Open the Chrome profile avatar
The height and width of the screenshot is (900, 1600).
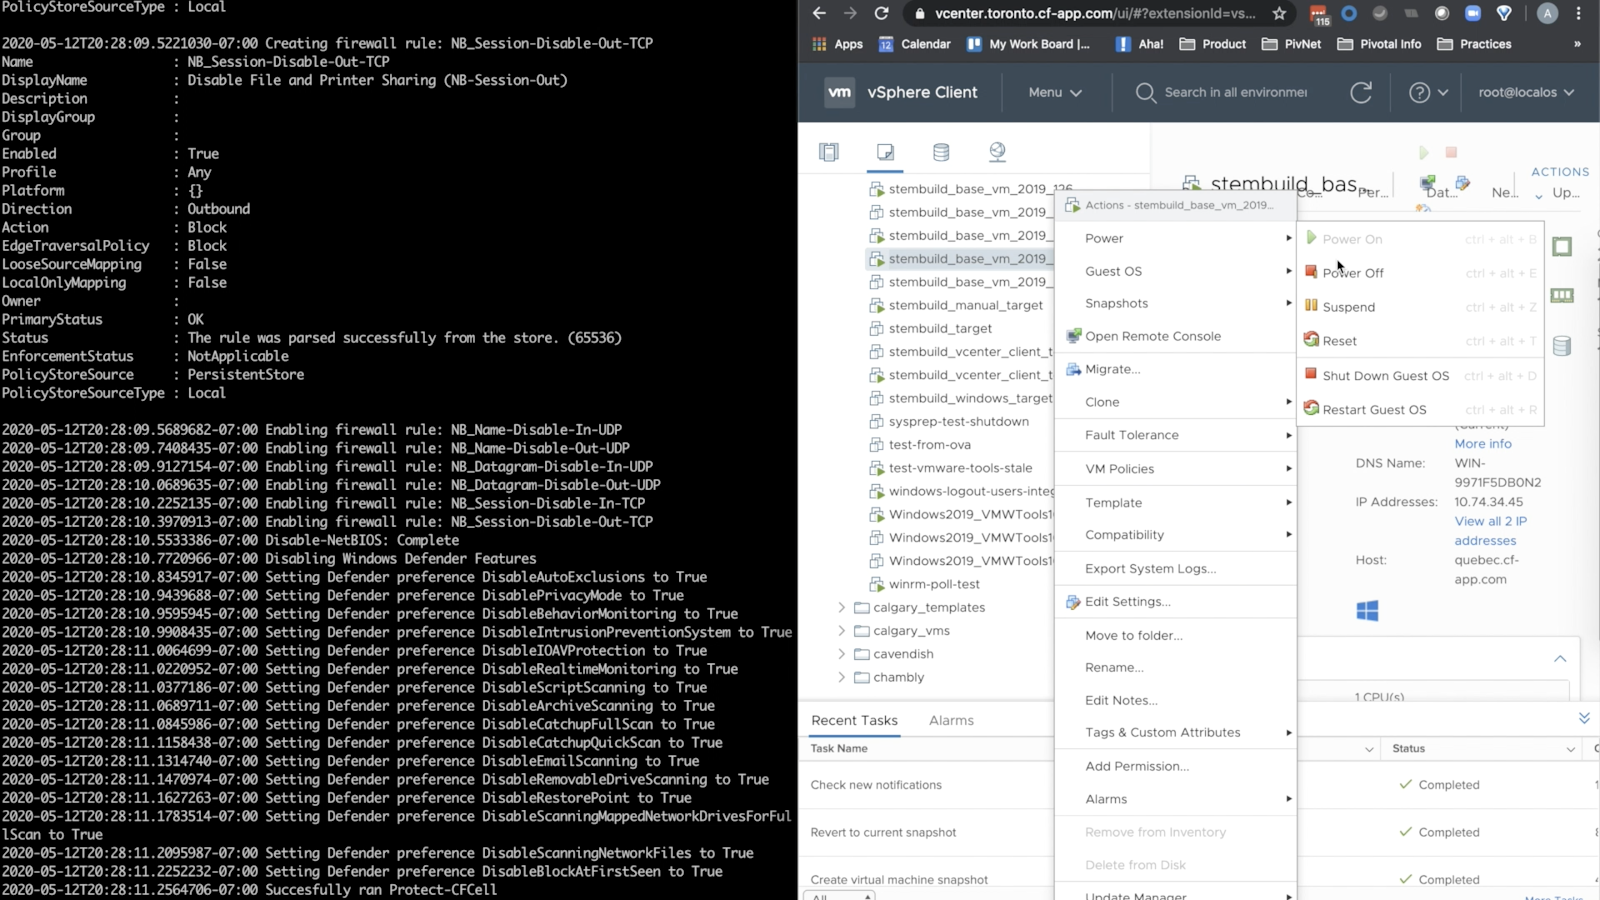(1547, 13)
